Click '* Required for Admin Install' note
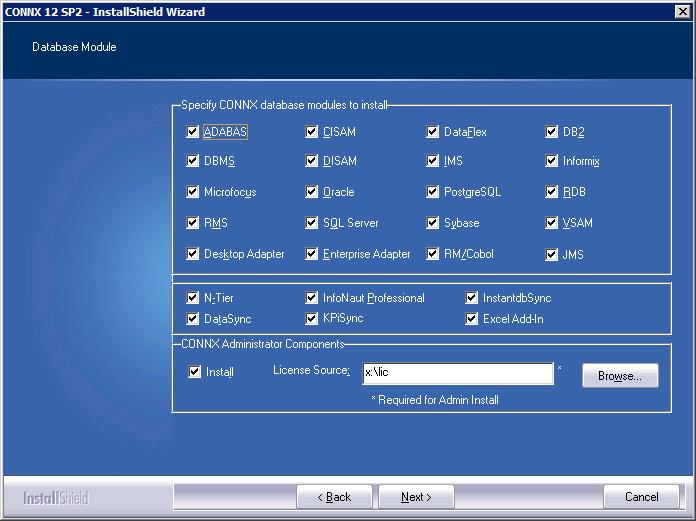The image size is (696, 521). tap(435, 400)
